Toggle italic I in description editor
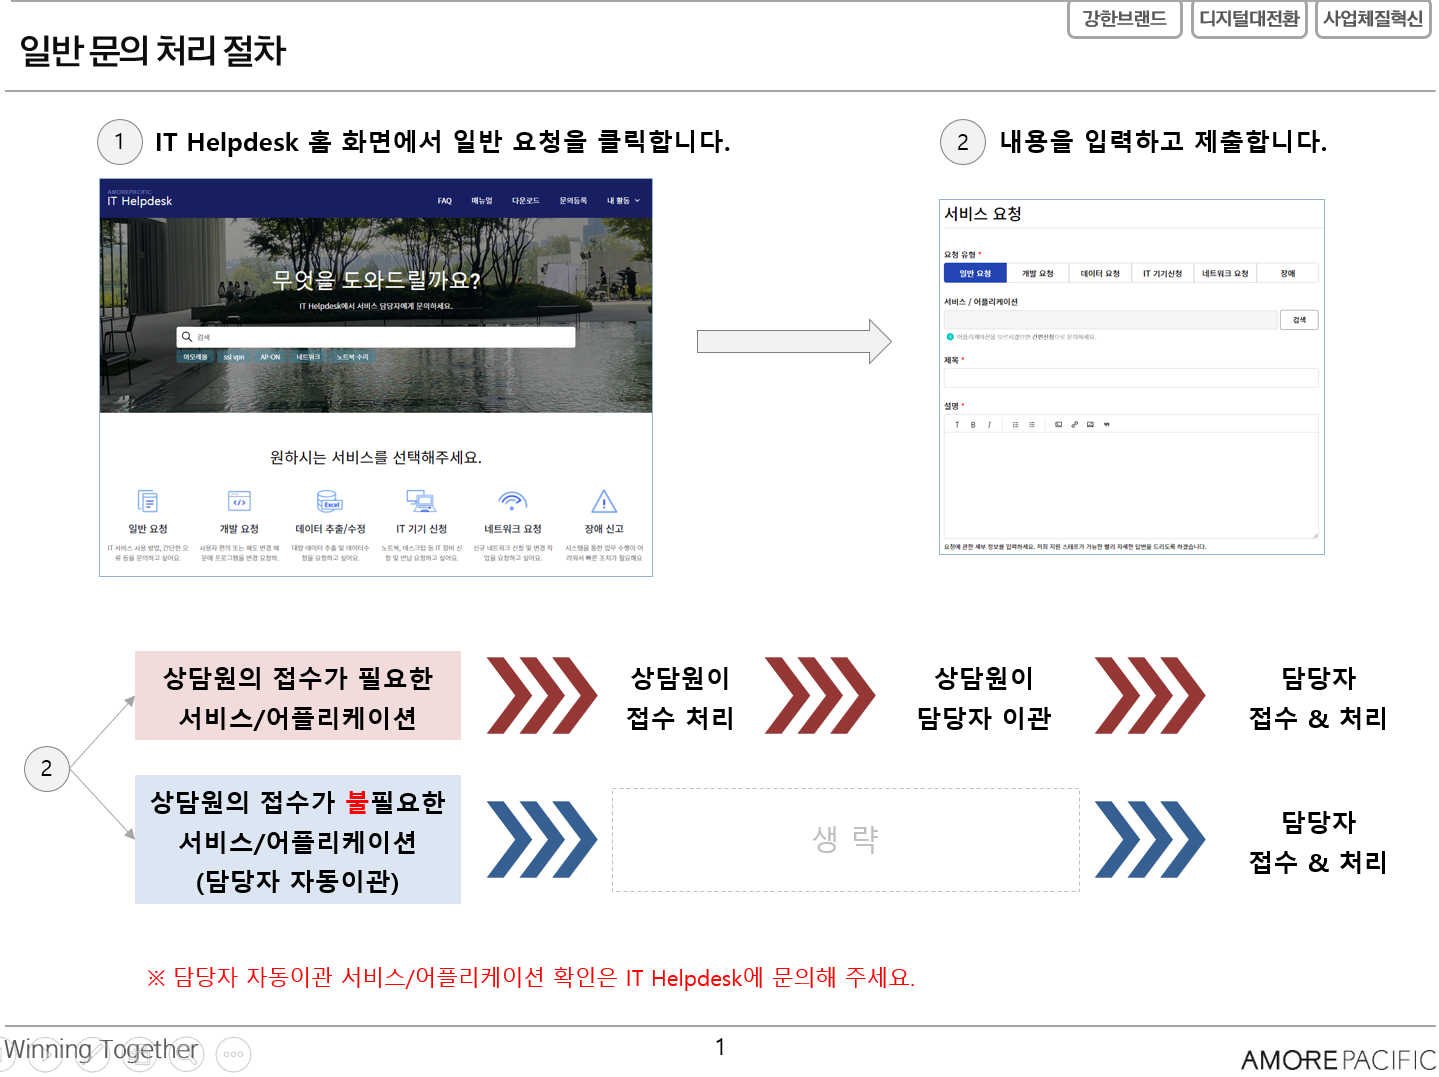Image resolution: width=1439 pixels, height=1077 pixels. click(989, 425)
